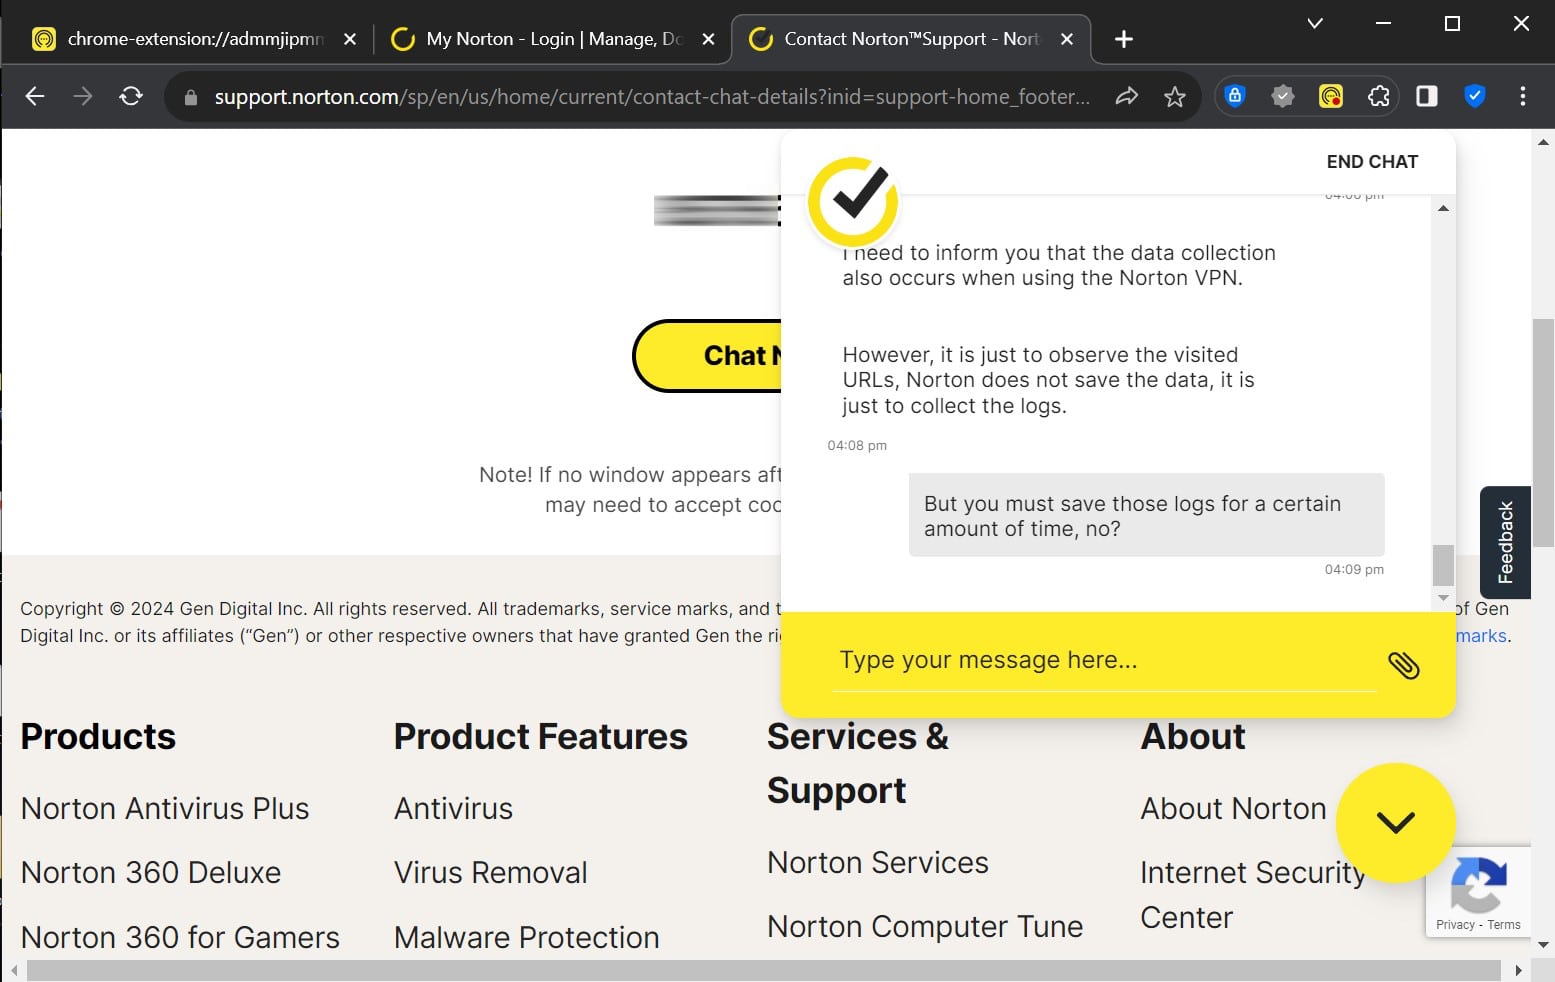Click the chat scrollbar up arrow
Screen dimensions: 1555x982
1443,208
